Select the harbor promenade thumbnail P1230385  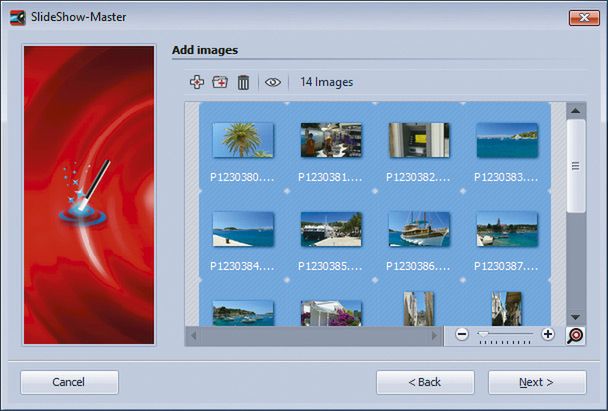click(331, 229)
